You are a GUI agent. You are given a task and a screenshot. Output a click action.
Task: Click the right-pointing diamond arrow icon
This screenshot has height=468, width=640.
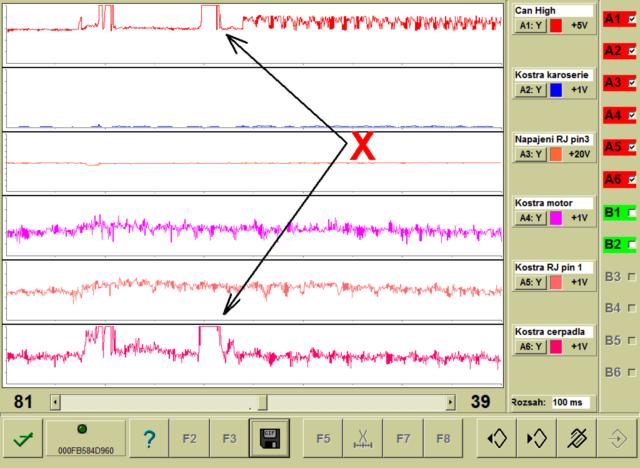coord(536,439)
